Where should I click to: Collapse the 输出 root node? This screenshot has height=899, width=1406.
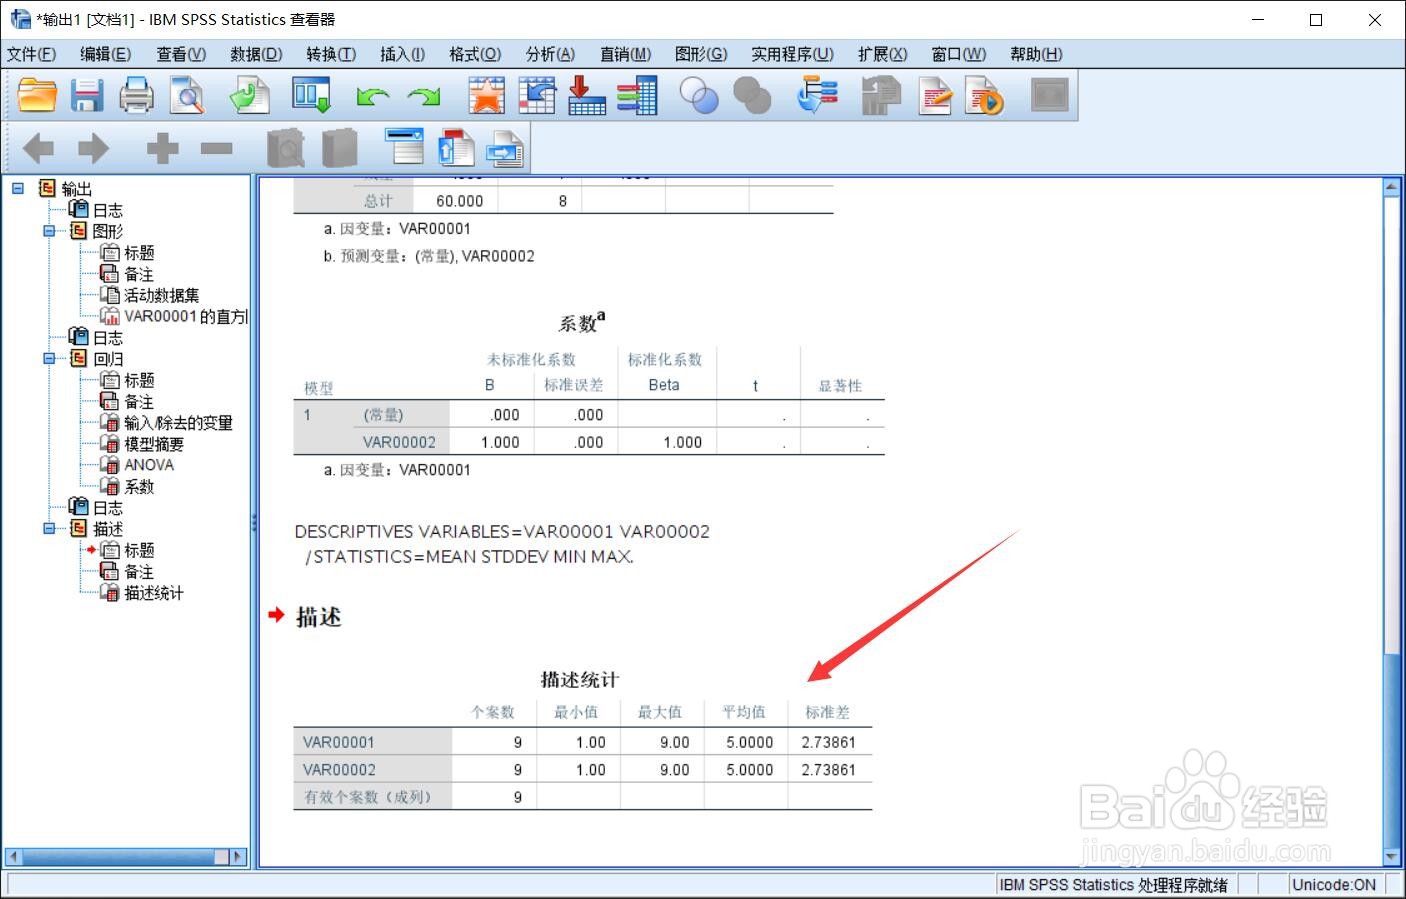point(18,188)
